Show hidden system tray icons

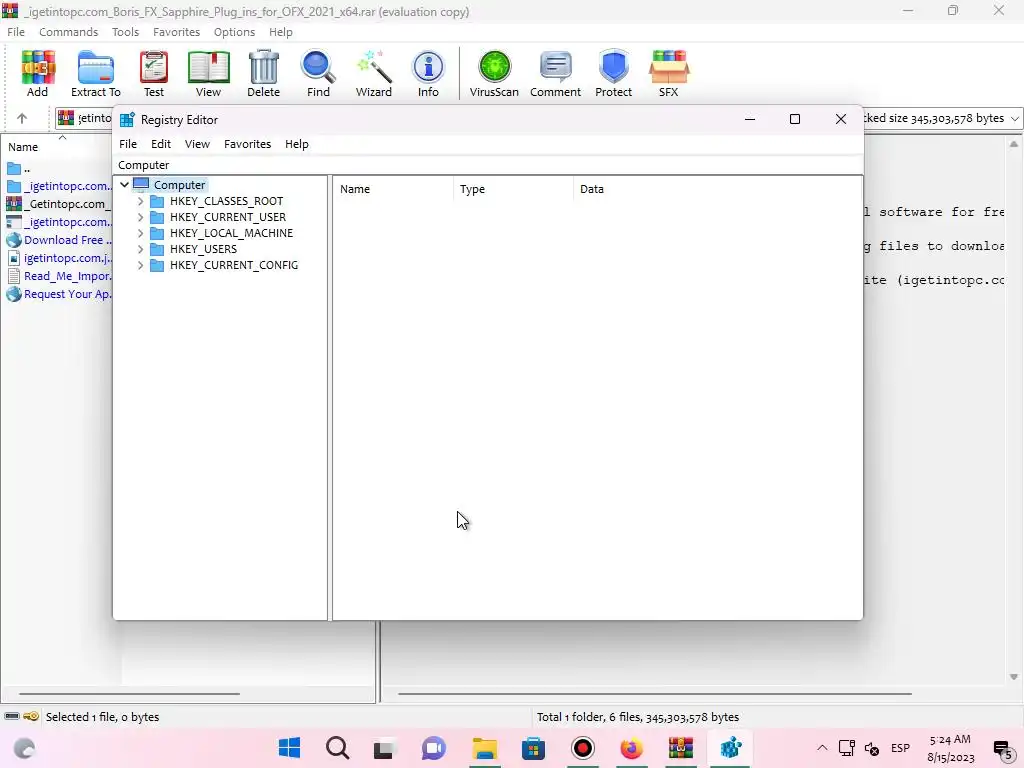click(x=822, y=748)
